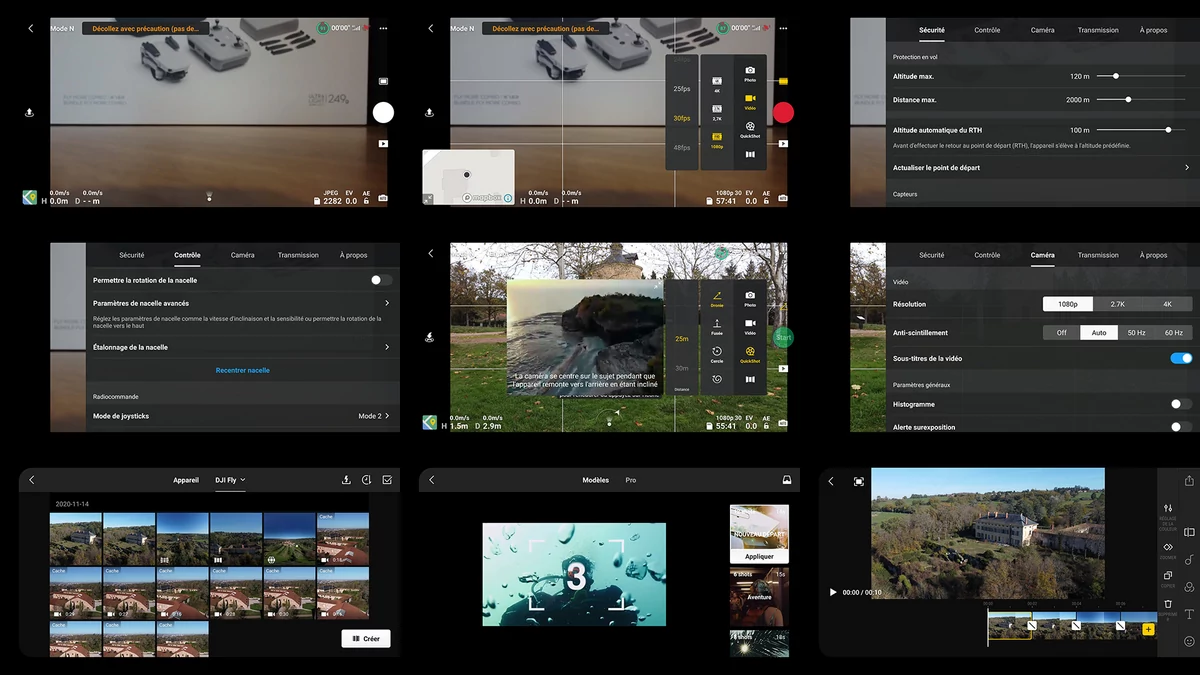Switch to the Pro tab beside Modèles

point(631,480)
